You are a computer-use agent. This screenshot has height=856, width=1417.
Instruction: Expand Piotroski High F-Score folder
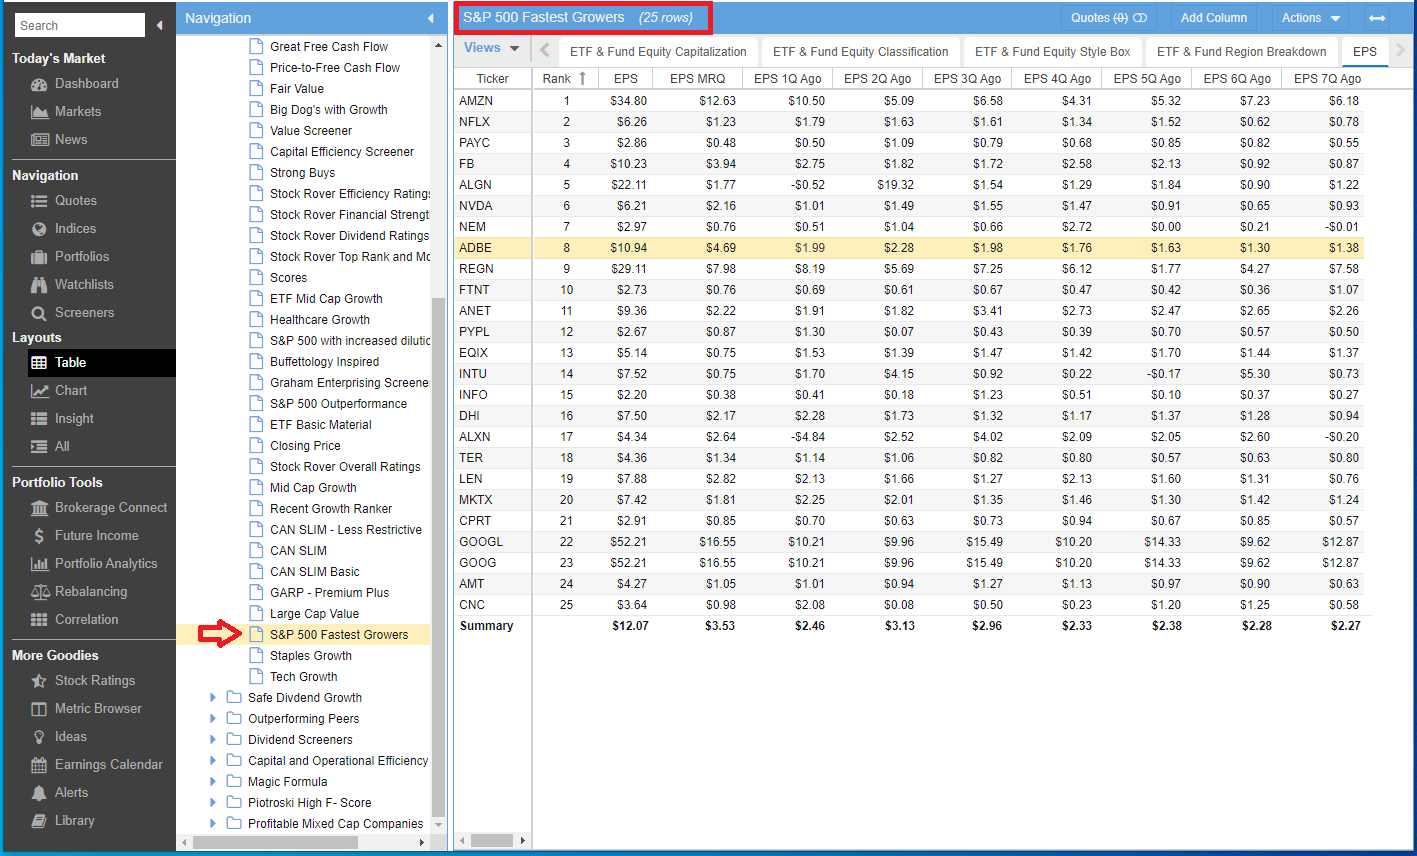click(213, 803)
